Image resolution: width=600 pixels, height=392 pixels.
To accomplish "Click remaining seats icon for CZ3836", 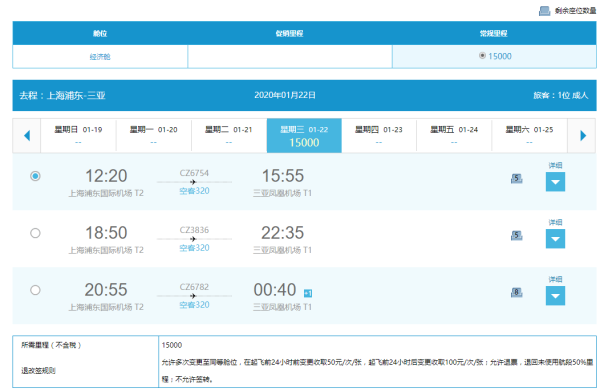I will (517, 235).
